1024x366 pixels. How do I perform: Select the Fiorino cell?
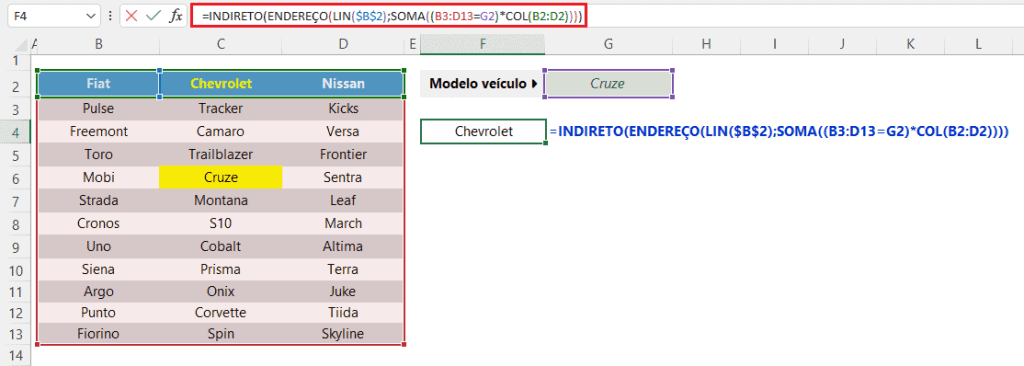98,334
